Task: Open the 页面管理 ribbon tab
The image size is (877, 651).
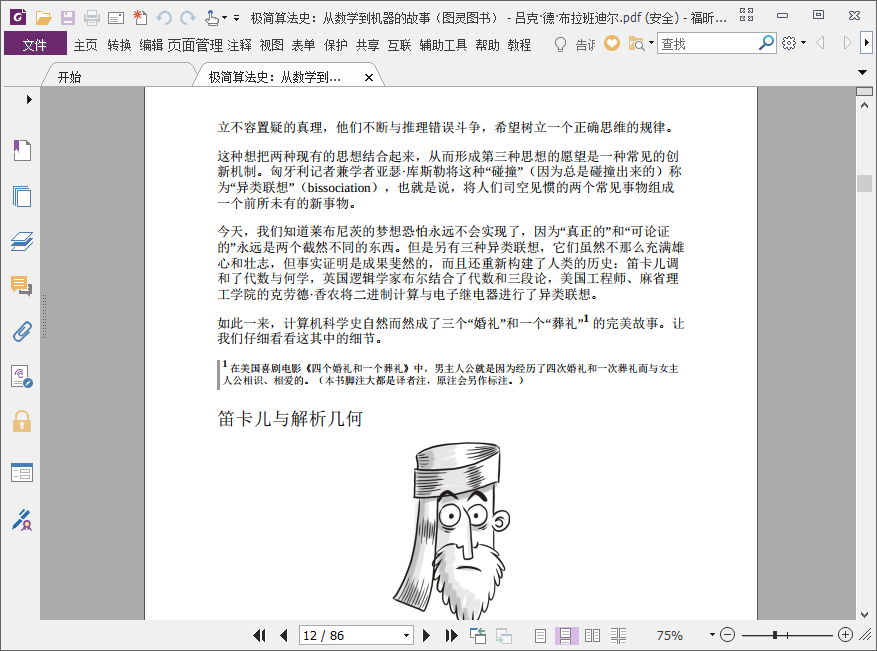Action: pos(195,45)
